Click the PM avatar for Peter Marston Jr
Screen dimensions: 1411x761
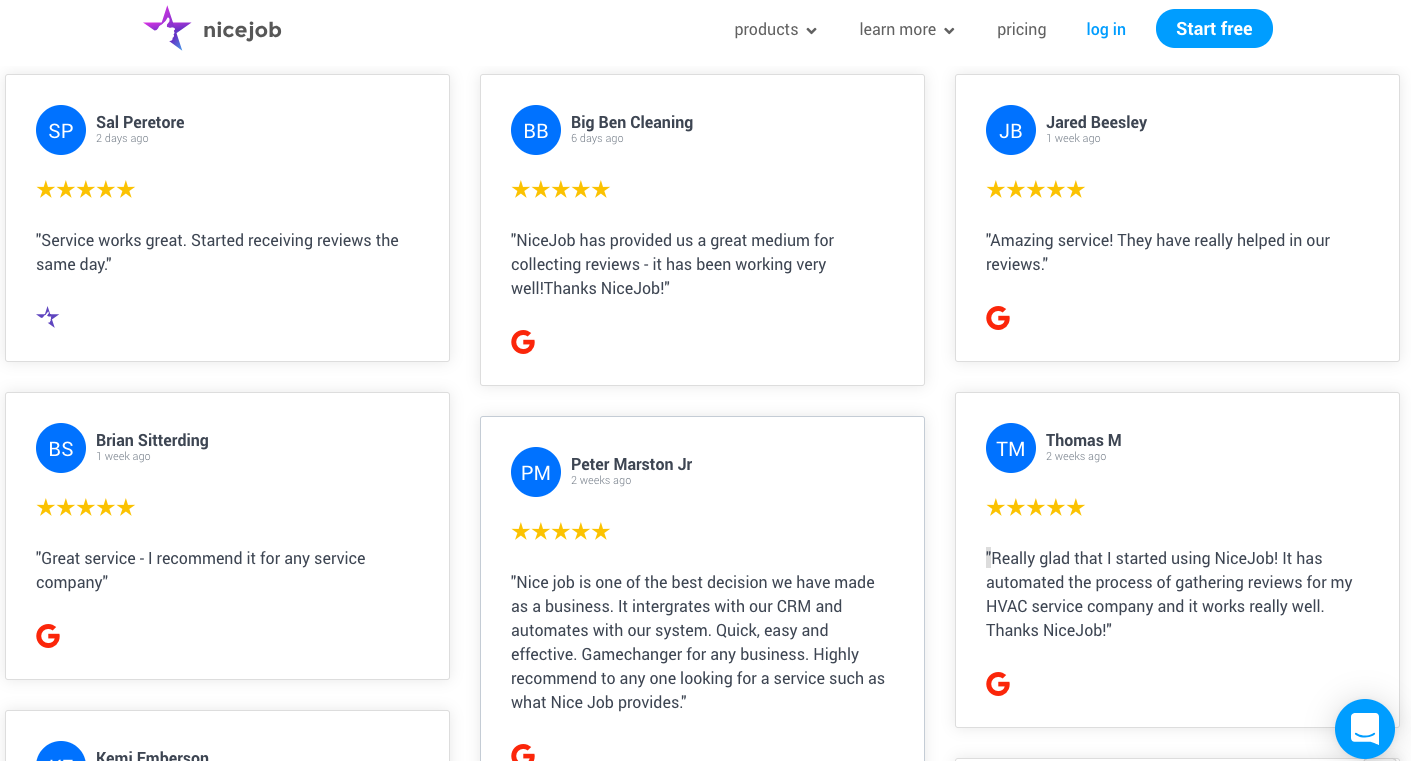click(x=536, y=472)
